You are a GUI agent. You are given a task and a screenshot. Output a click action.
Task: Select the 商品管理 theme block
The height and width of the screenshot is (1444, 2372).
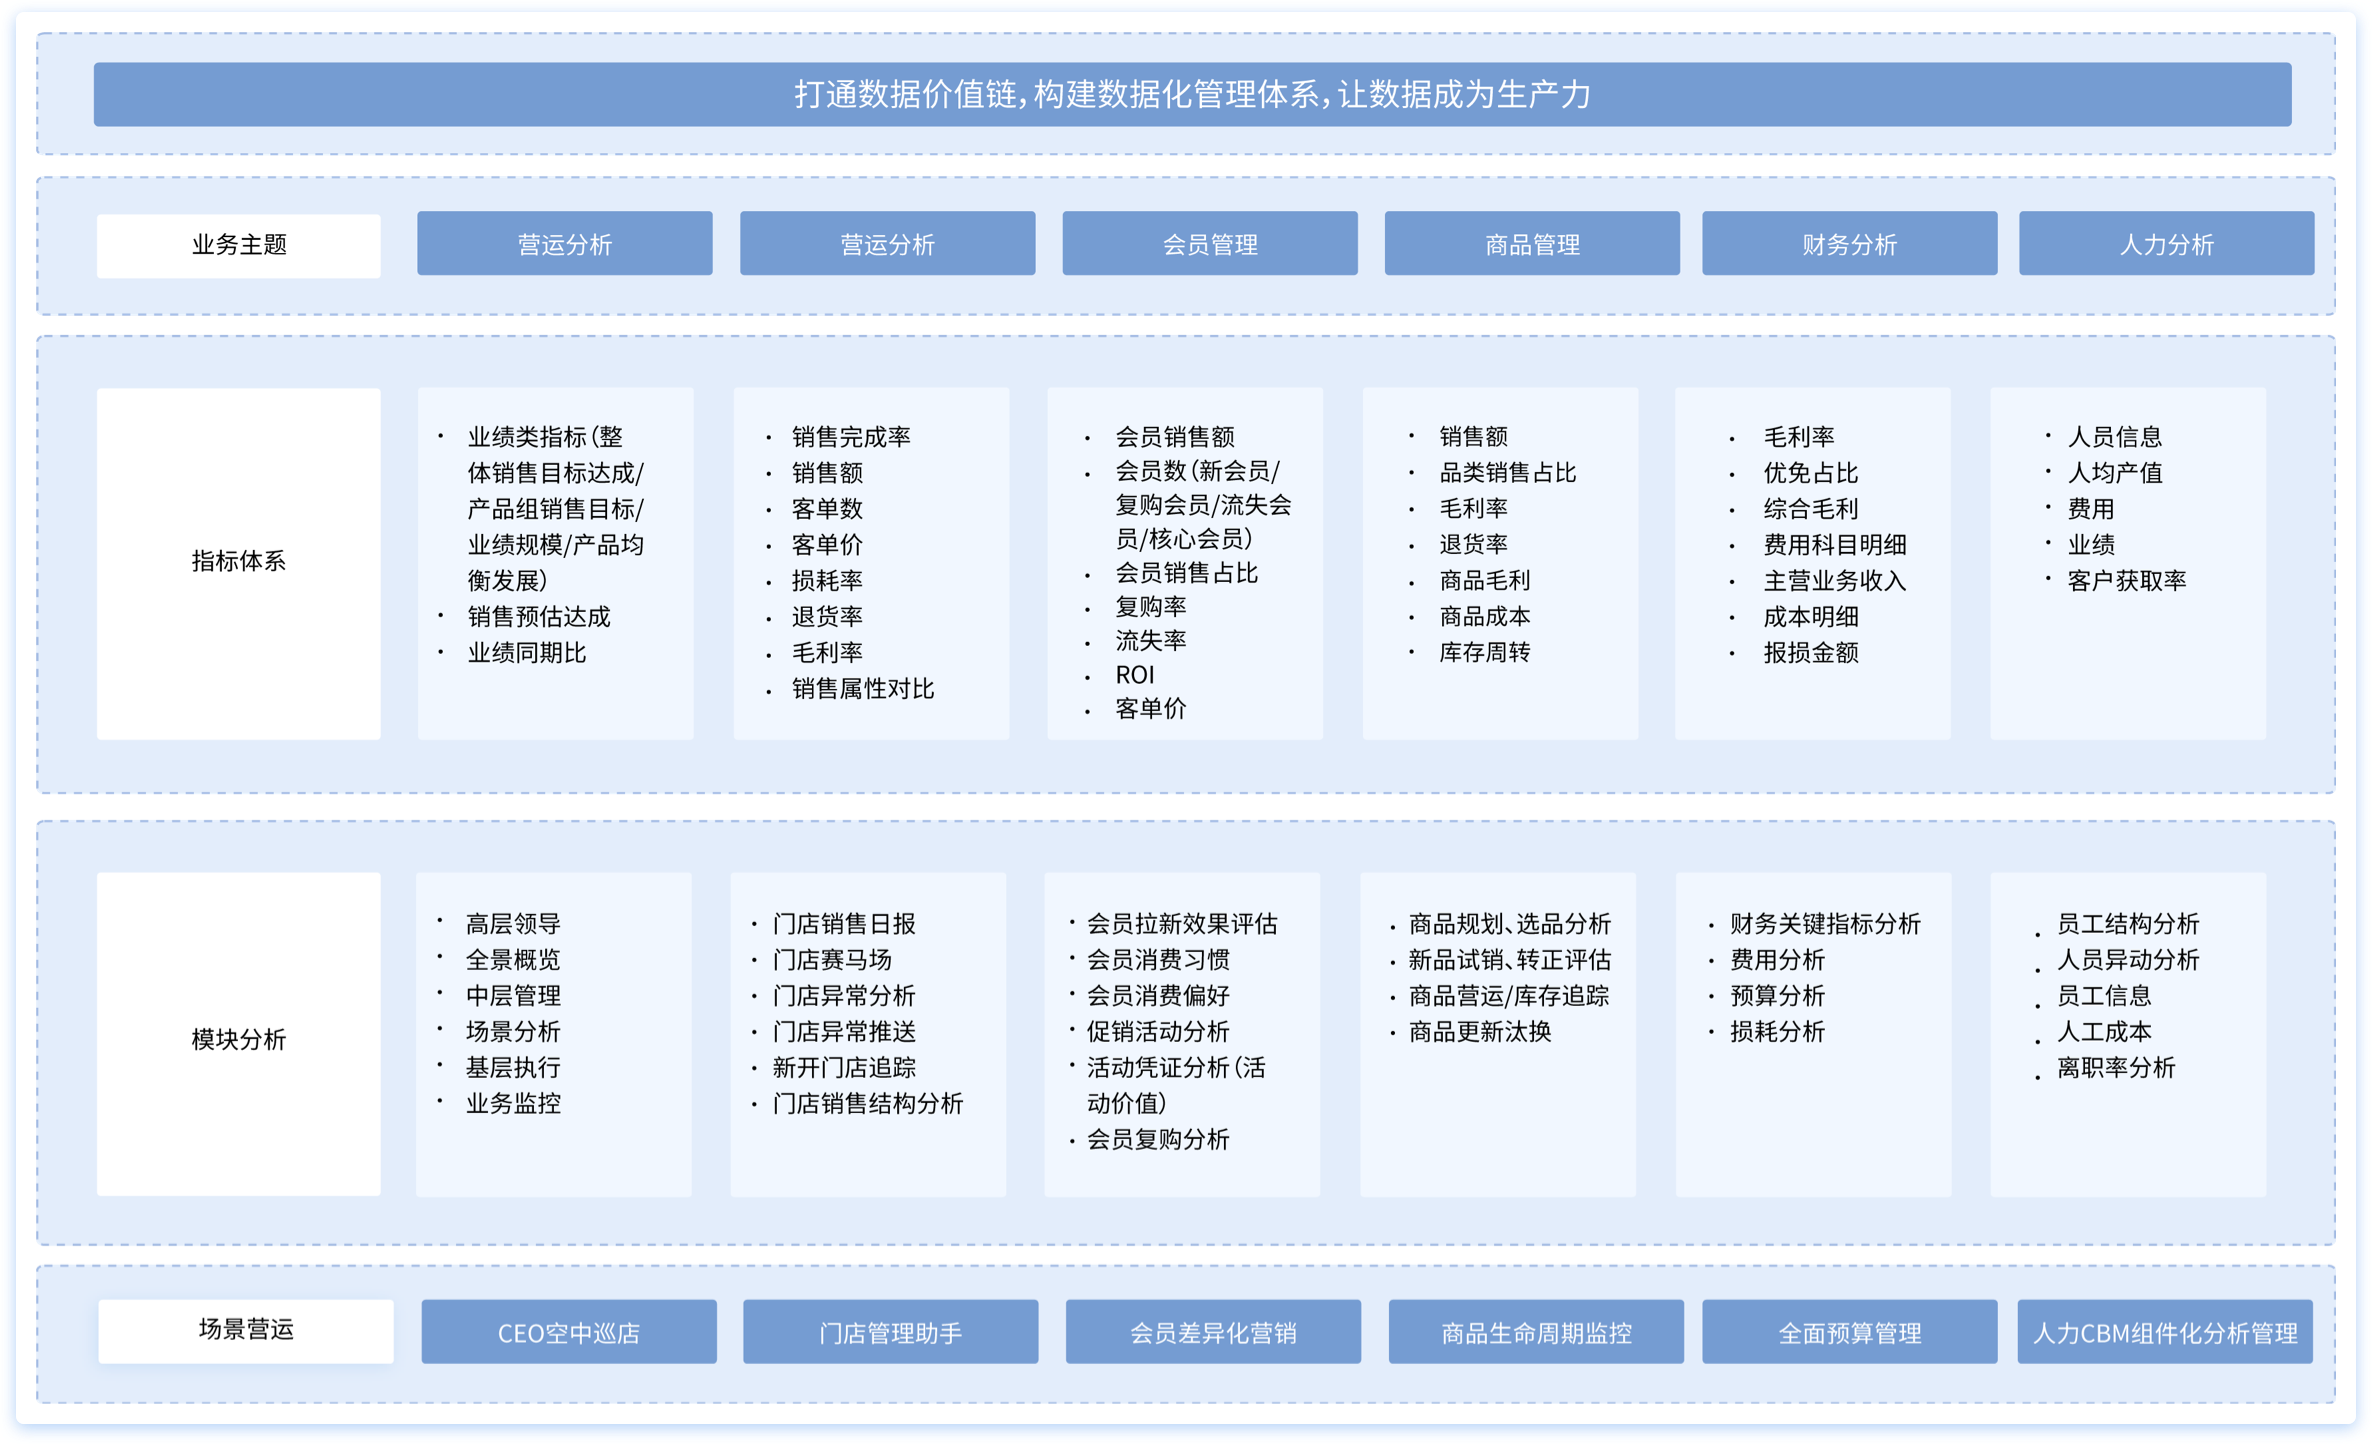coord(1531,244)
